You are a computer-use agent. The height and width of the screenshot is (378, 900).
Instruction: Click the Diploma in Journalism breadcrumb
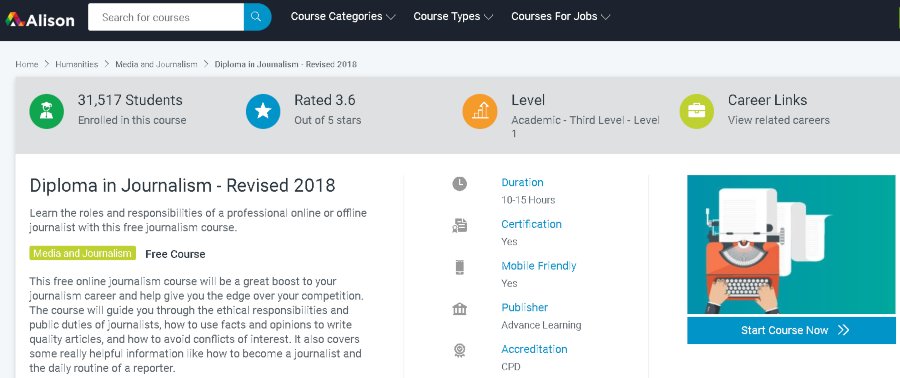[x=285, y=64]
